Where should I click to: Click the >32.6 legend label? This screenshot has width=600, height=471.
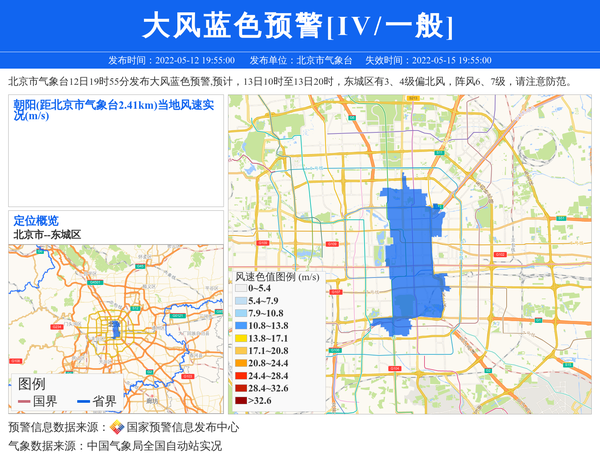[260, 401]
